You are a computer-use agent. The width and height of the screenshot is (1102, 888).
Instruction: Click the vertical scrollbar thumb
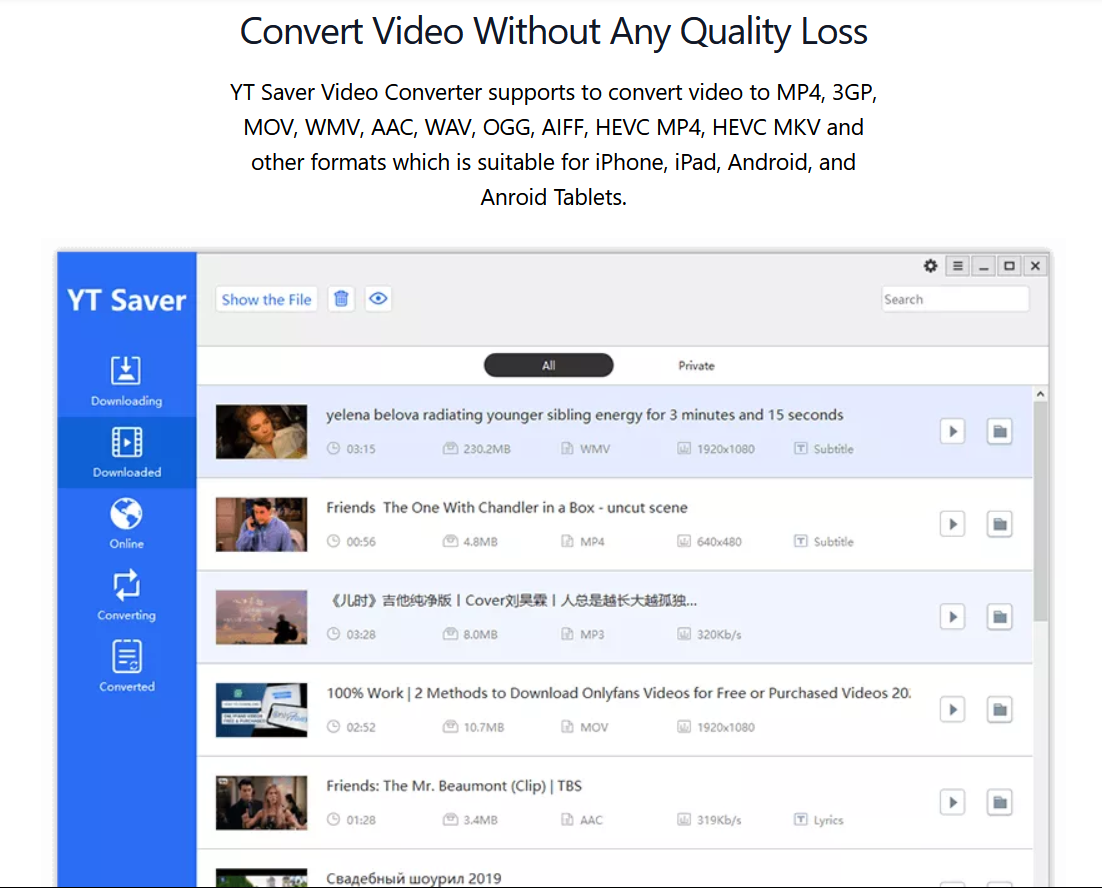[1040, 511]
